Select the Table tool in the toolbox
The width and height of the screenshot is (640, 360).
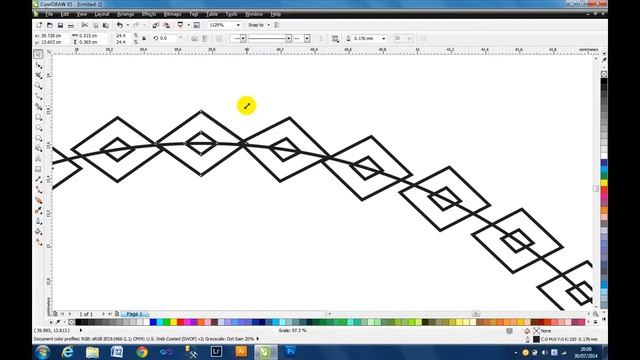tap(38, 169)
